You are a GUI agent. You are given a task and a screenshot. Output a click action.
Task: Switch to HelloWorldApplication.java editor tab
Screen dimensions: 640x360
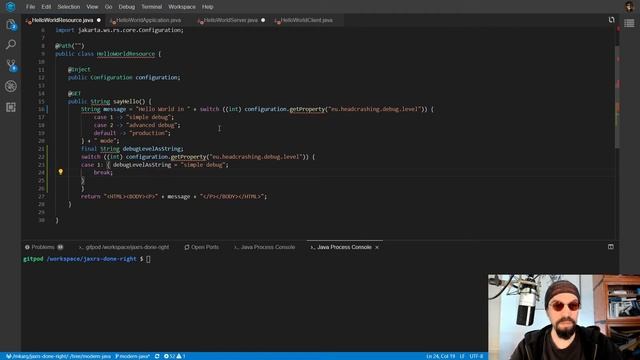click(149, 20)
